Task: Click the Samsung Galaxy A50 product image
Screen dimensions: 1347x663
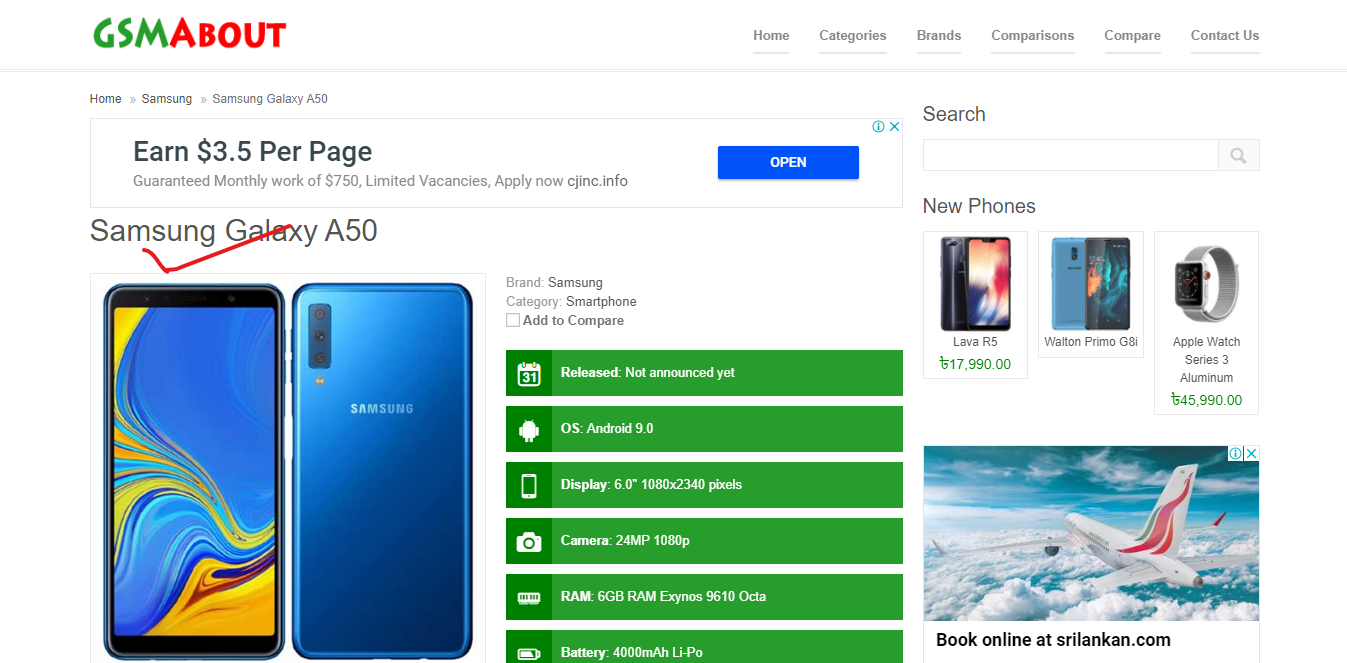Action: (x=288, y=471)
